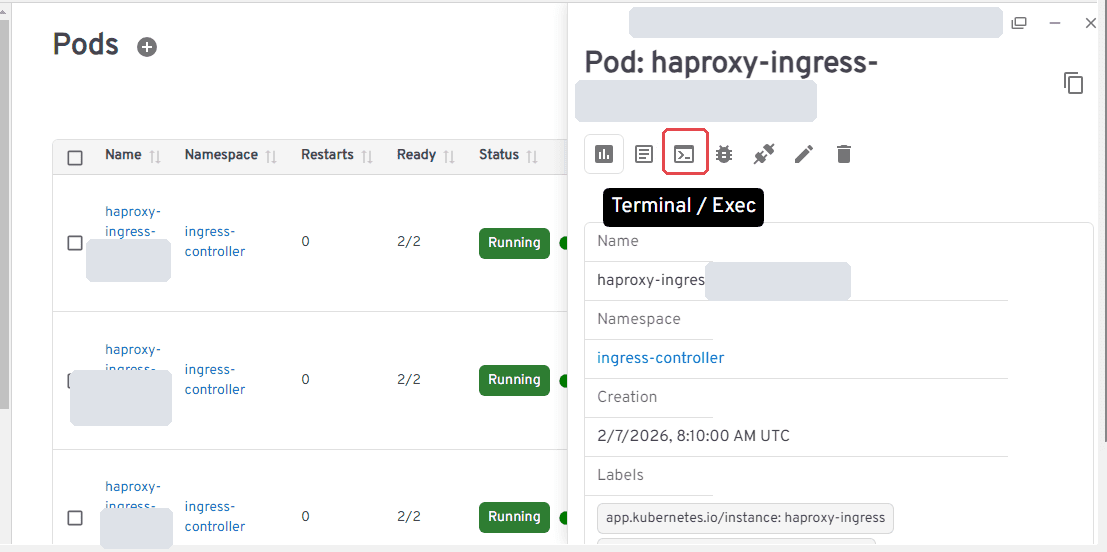Click the Creation field heading
1107x552 pixels.
pyautogui.click(x=627, y=397)
